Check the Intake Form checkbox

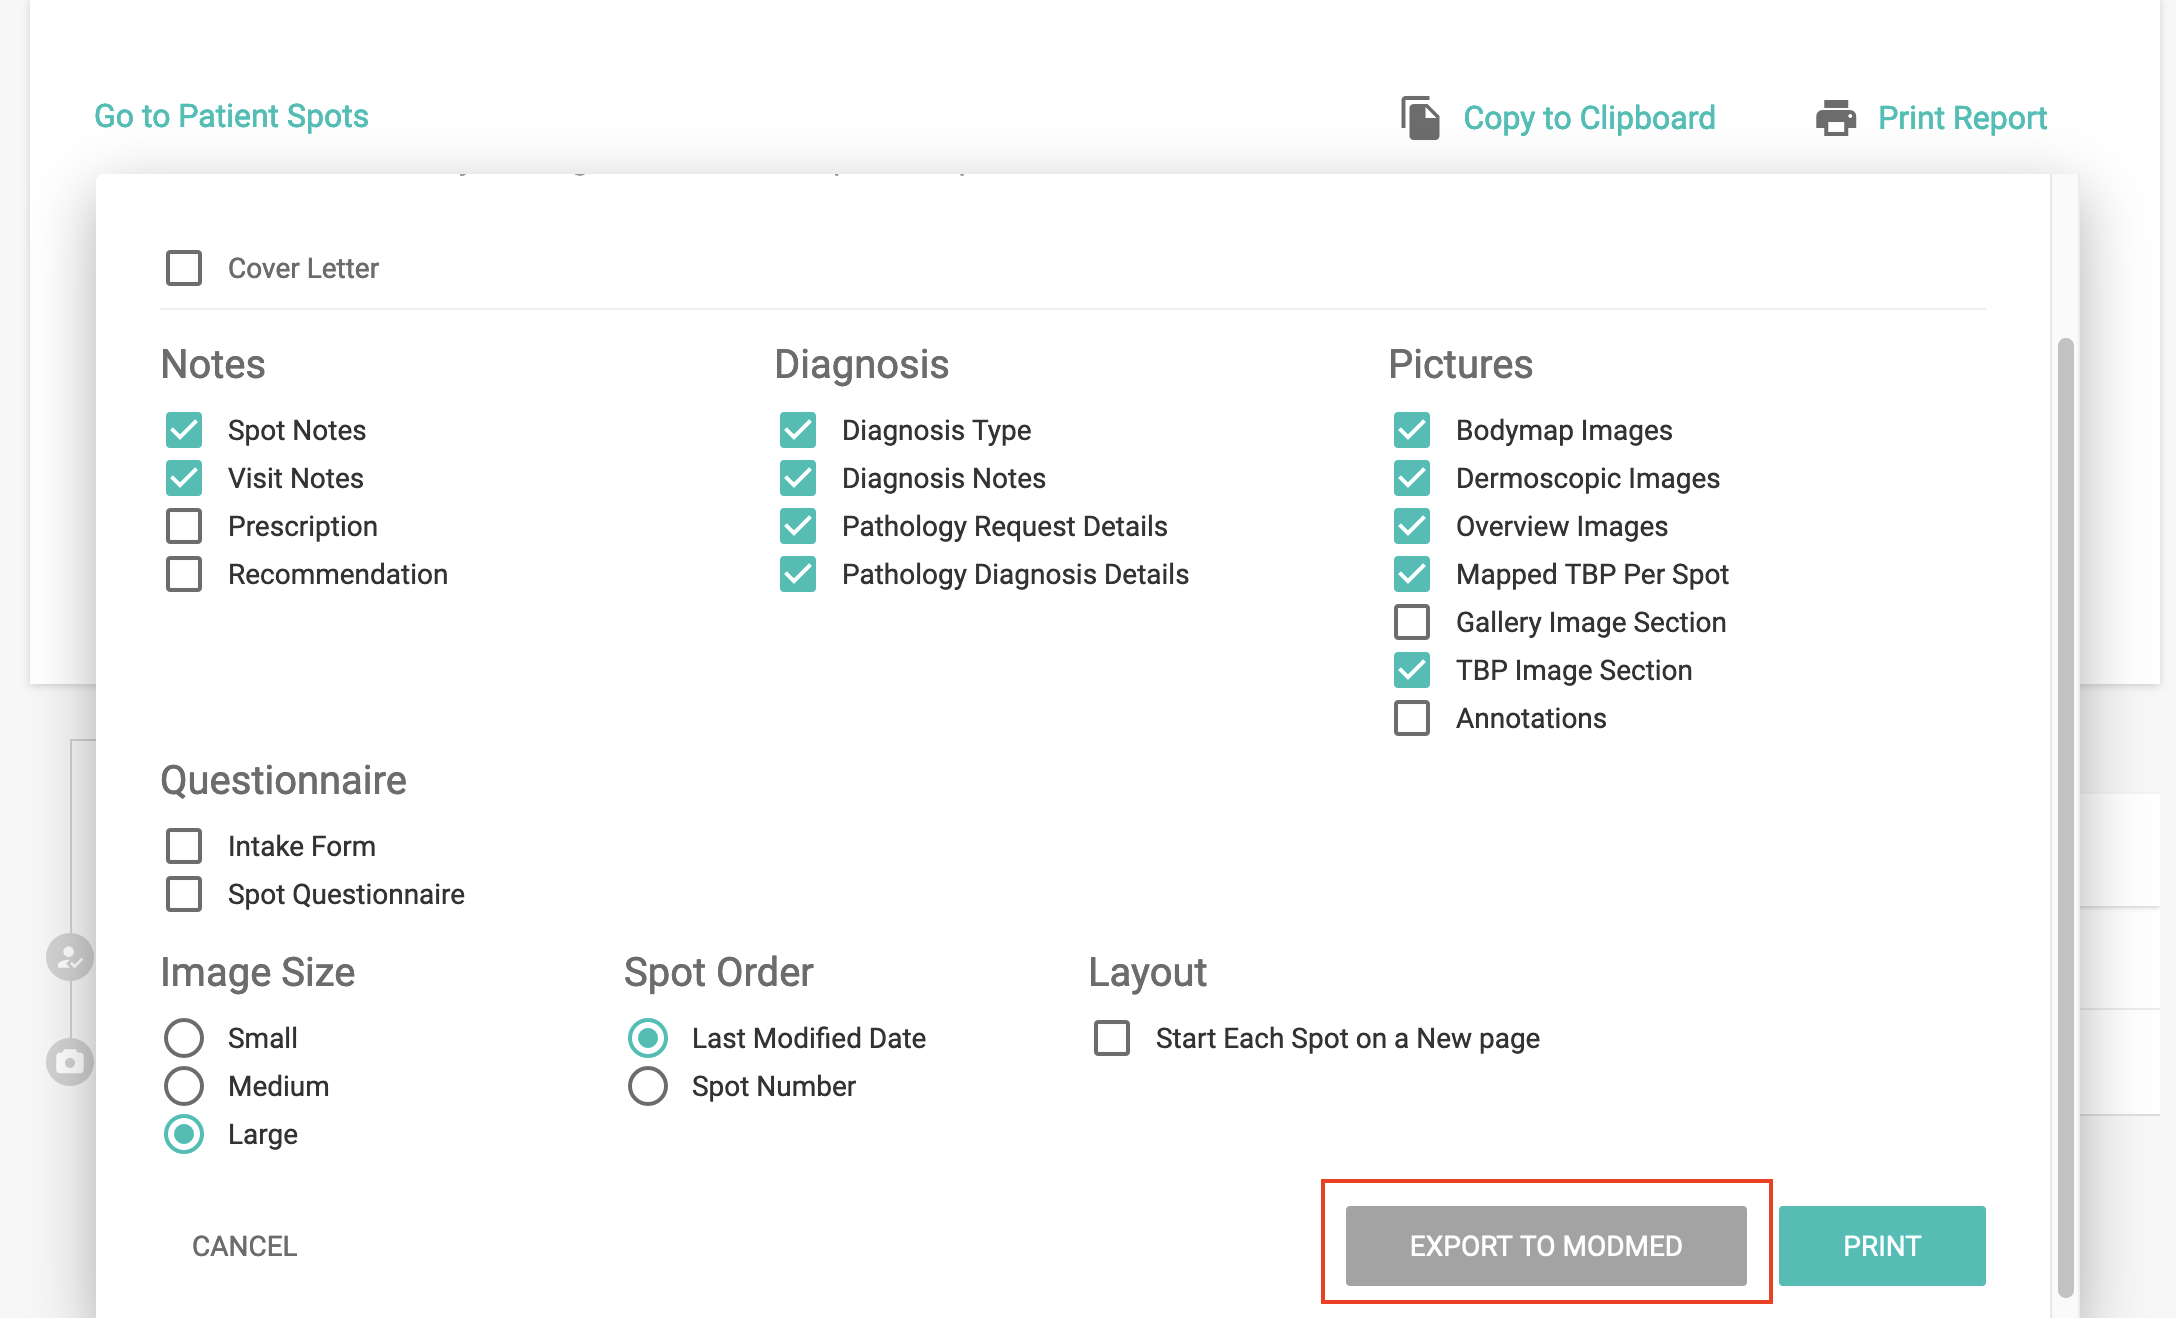click(184, 846)
